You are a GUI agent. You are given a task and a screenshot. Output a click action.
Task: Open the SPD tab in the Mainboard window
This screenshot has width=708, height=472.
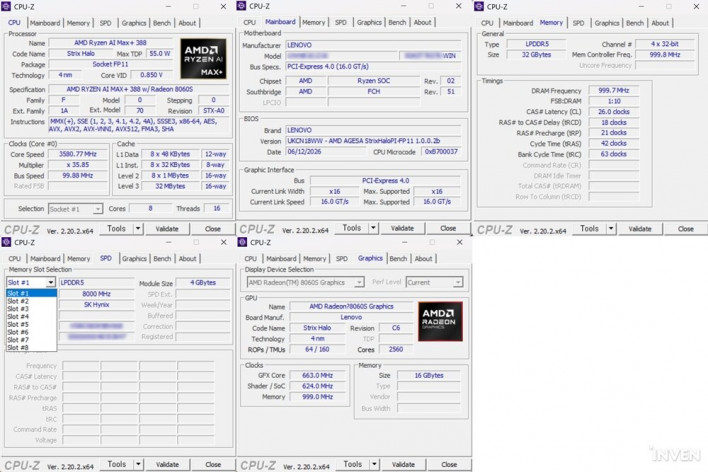pos(341,22)
